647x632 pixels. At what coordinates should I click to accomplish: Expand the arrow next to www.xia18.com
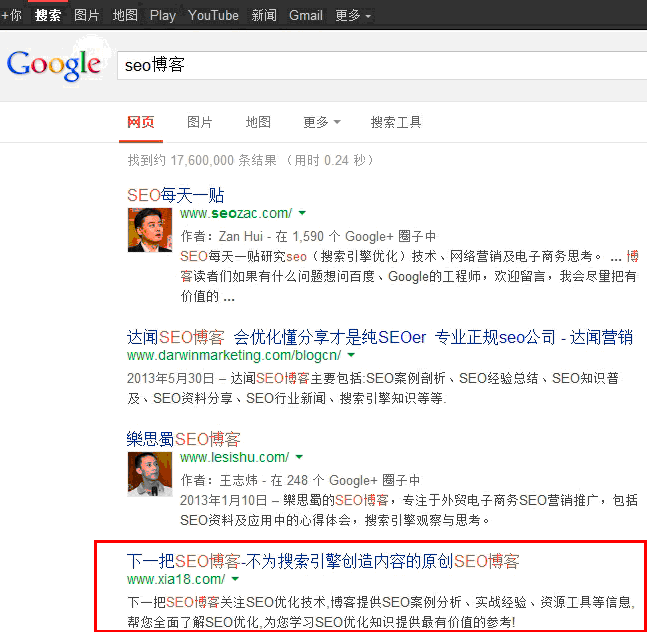click(235, 579)
